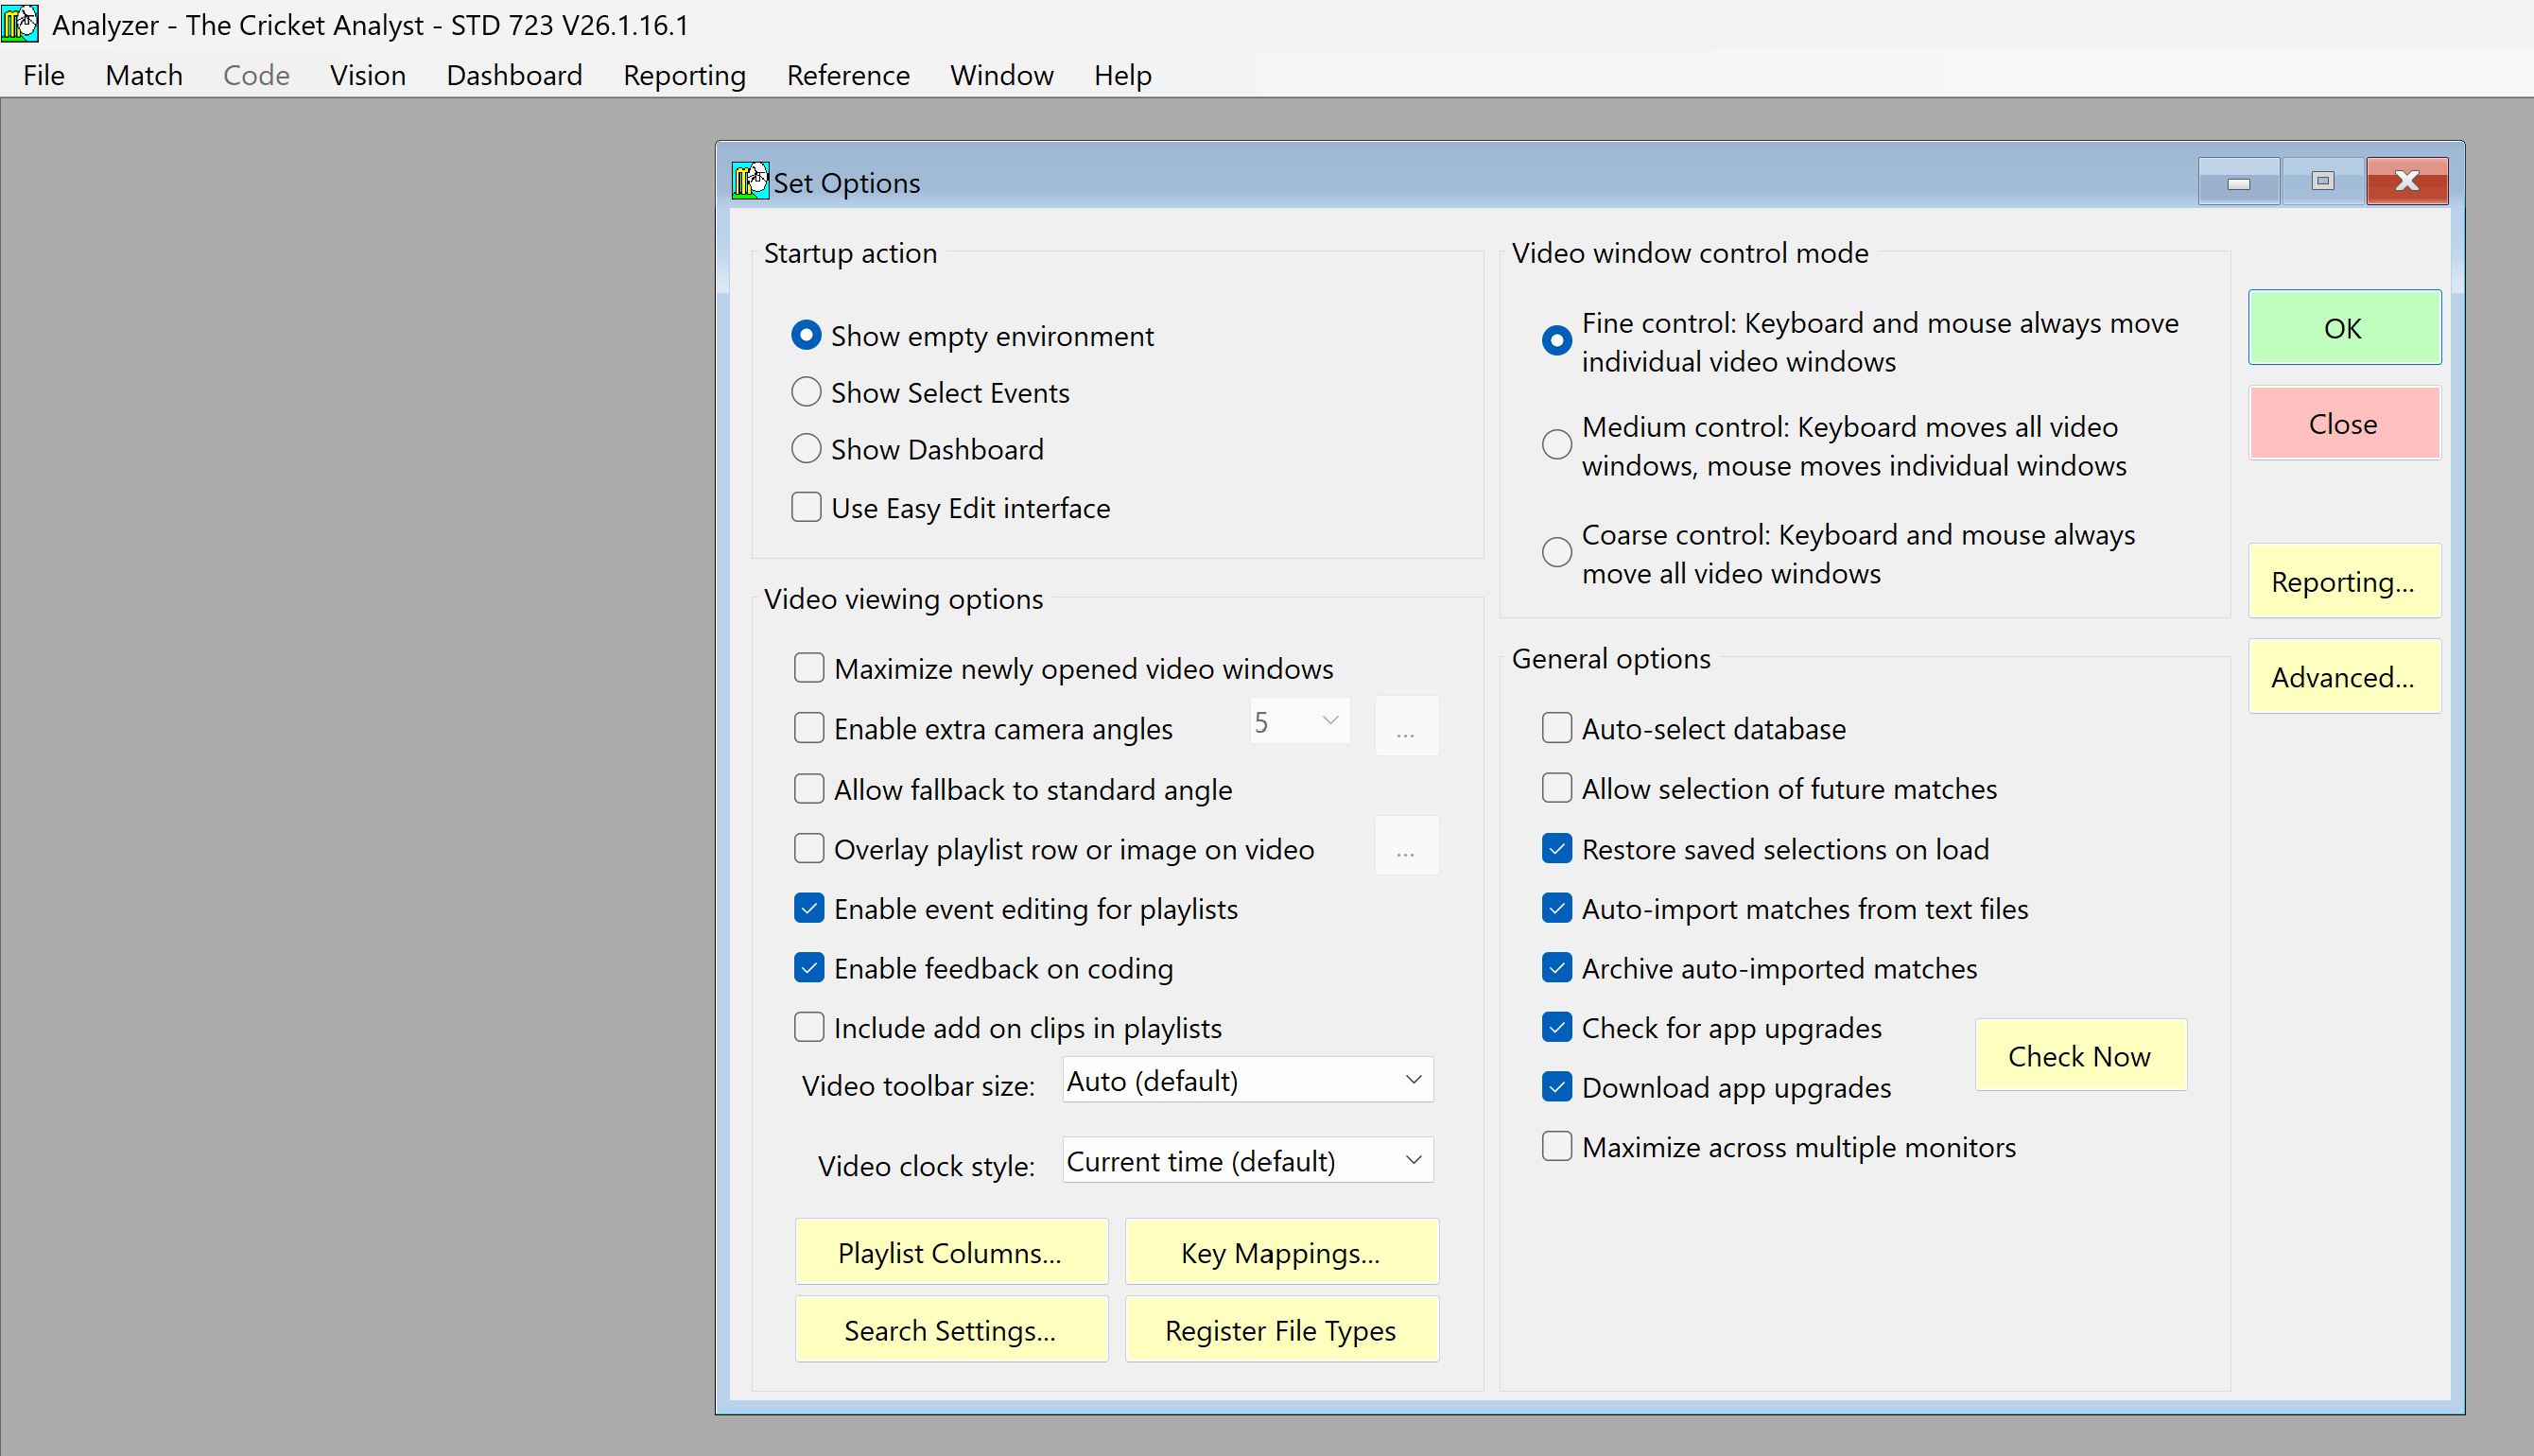Open the Help menu
The image size is (2534, 1456).
pos(1122,75)
